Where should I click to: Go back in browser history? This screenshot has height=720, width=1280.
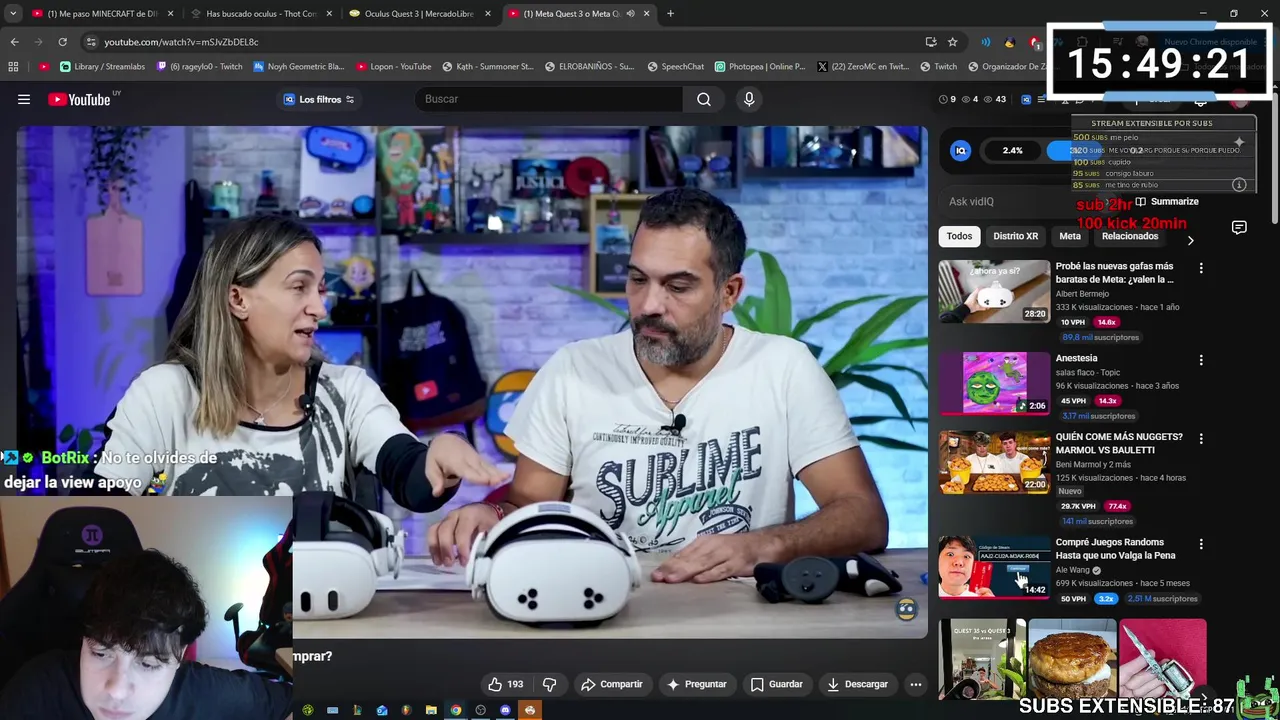(14, 42)
